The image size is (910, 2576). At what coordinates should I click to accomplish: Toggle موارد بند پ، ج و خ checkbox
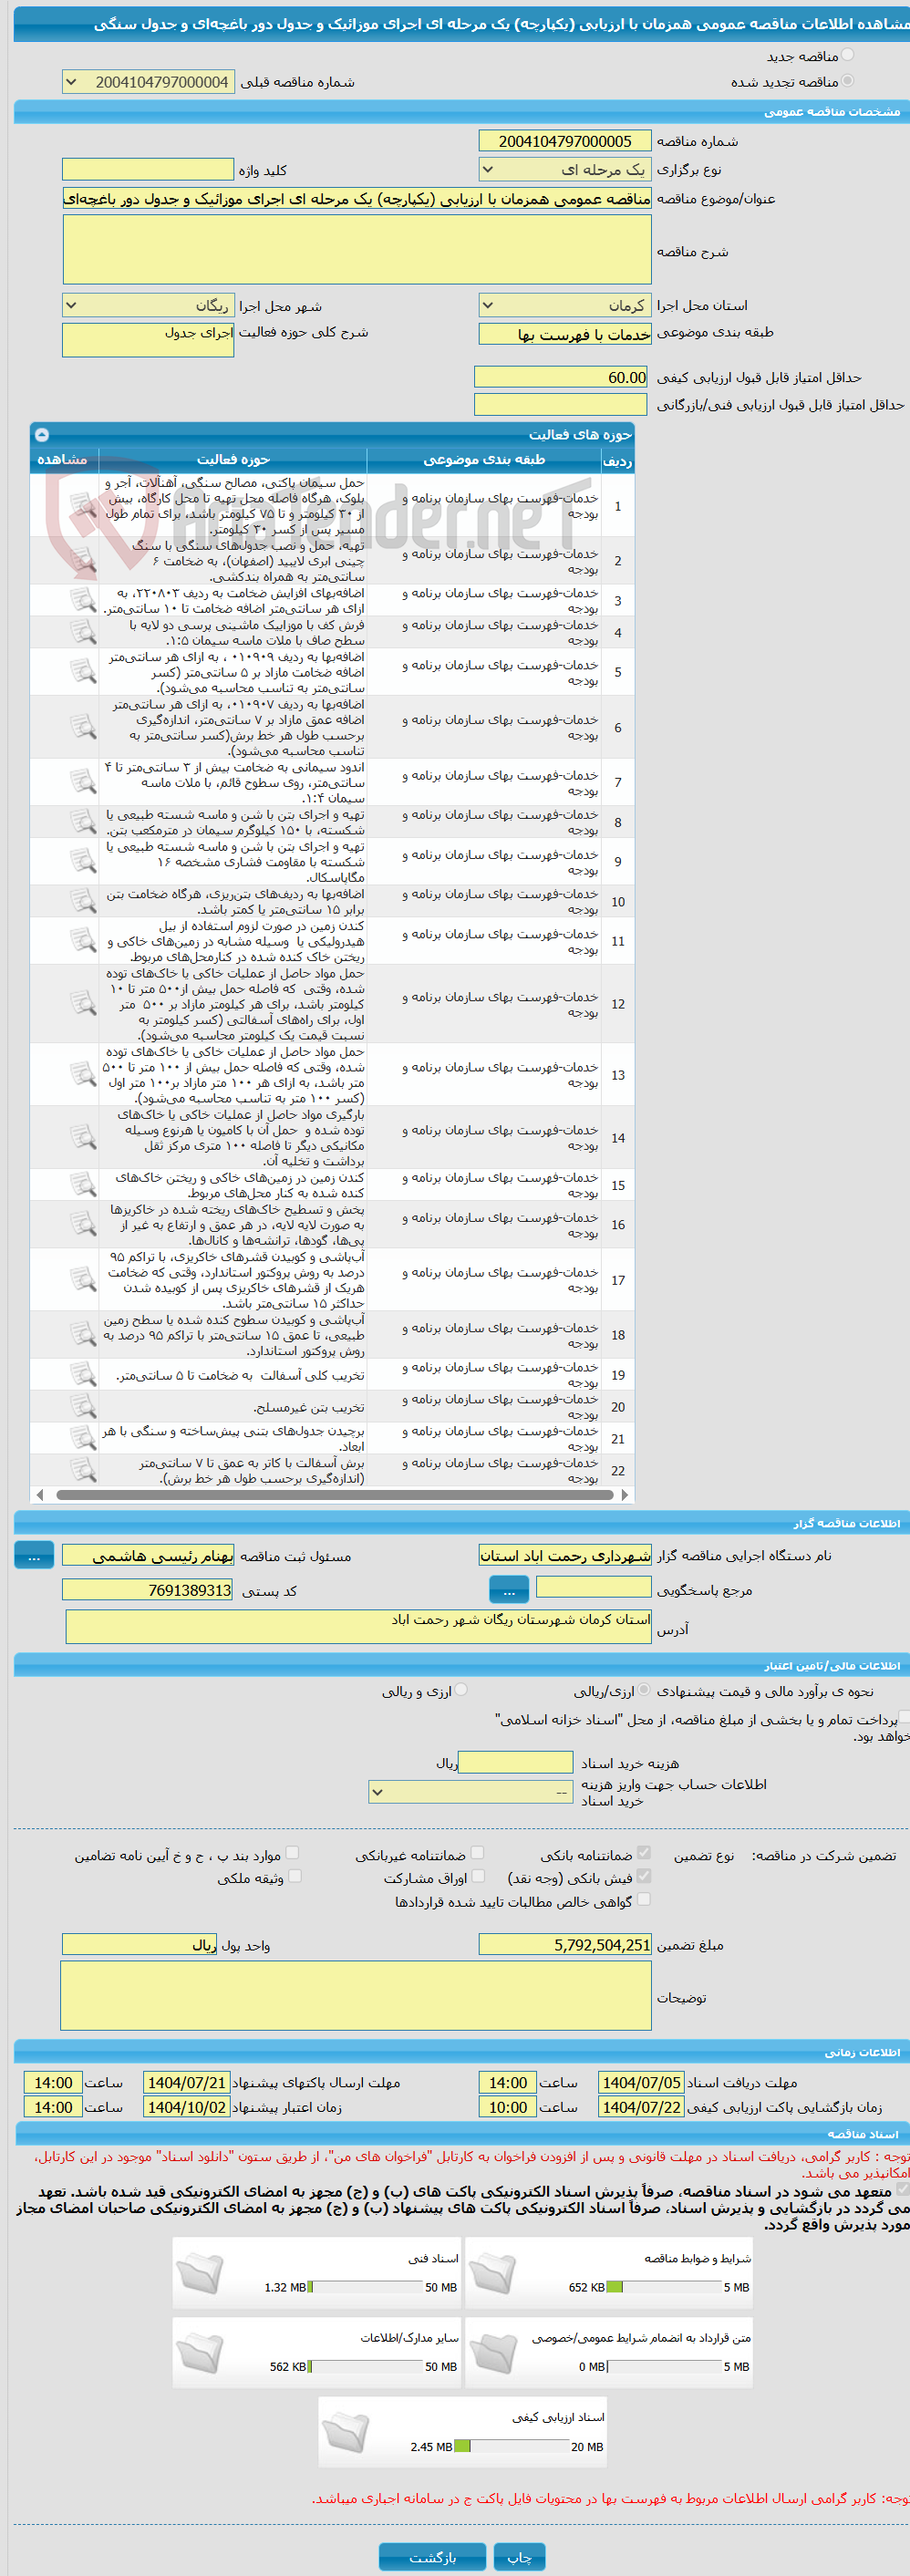[x=292, y=1853]
